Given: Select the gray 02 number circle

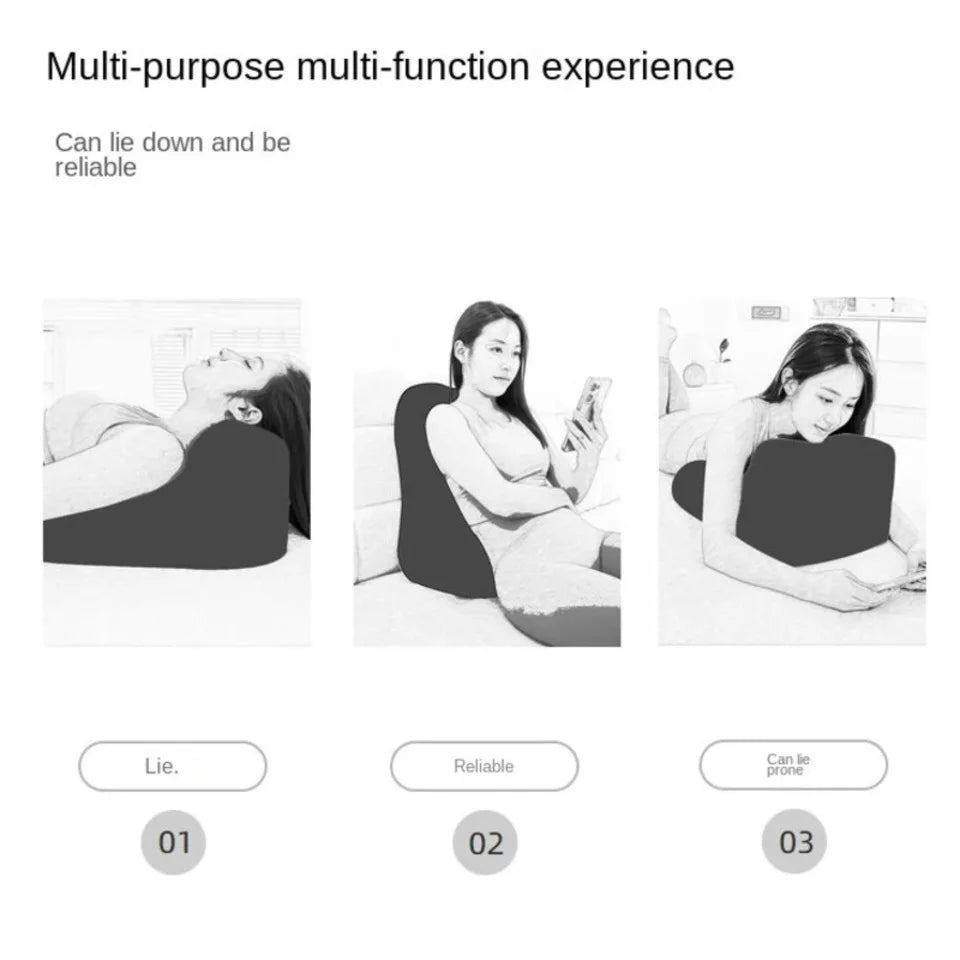Looking at the screenshot, I should pos(485,842).
